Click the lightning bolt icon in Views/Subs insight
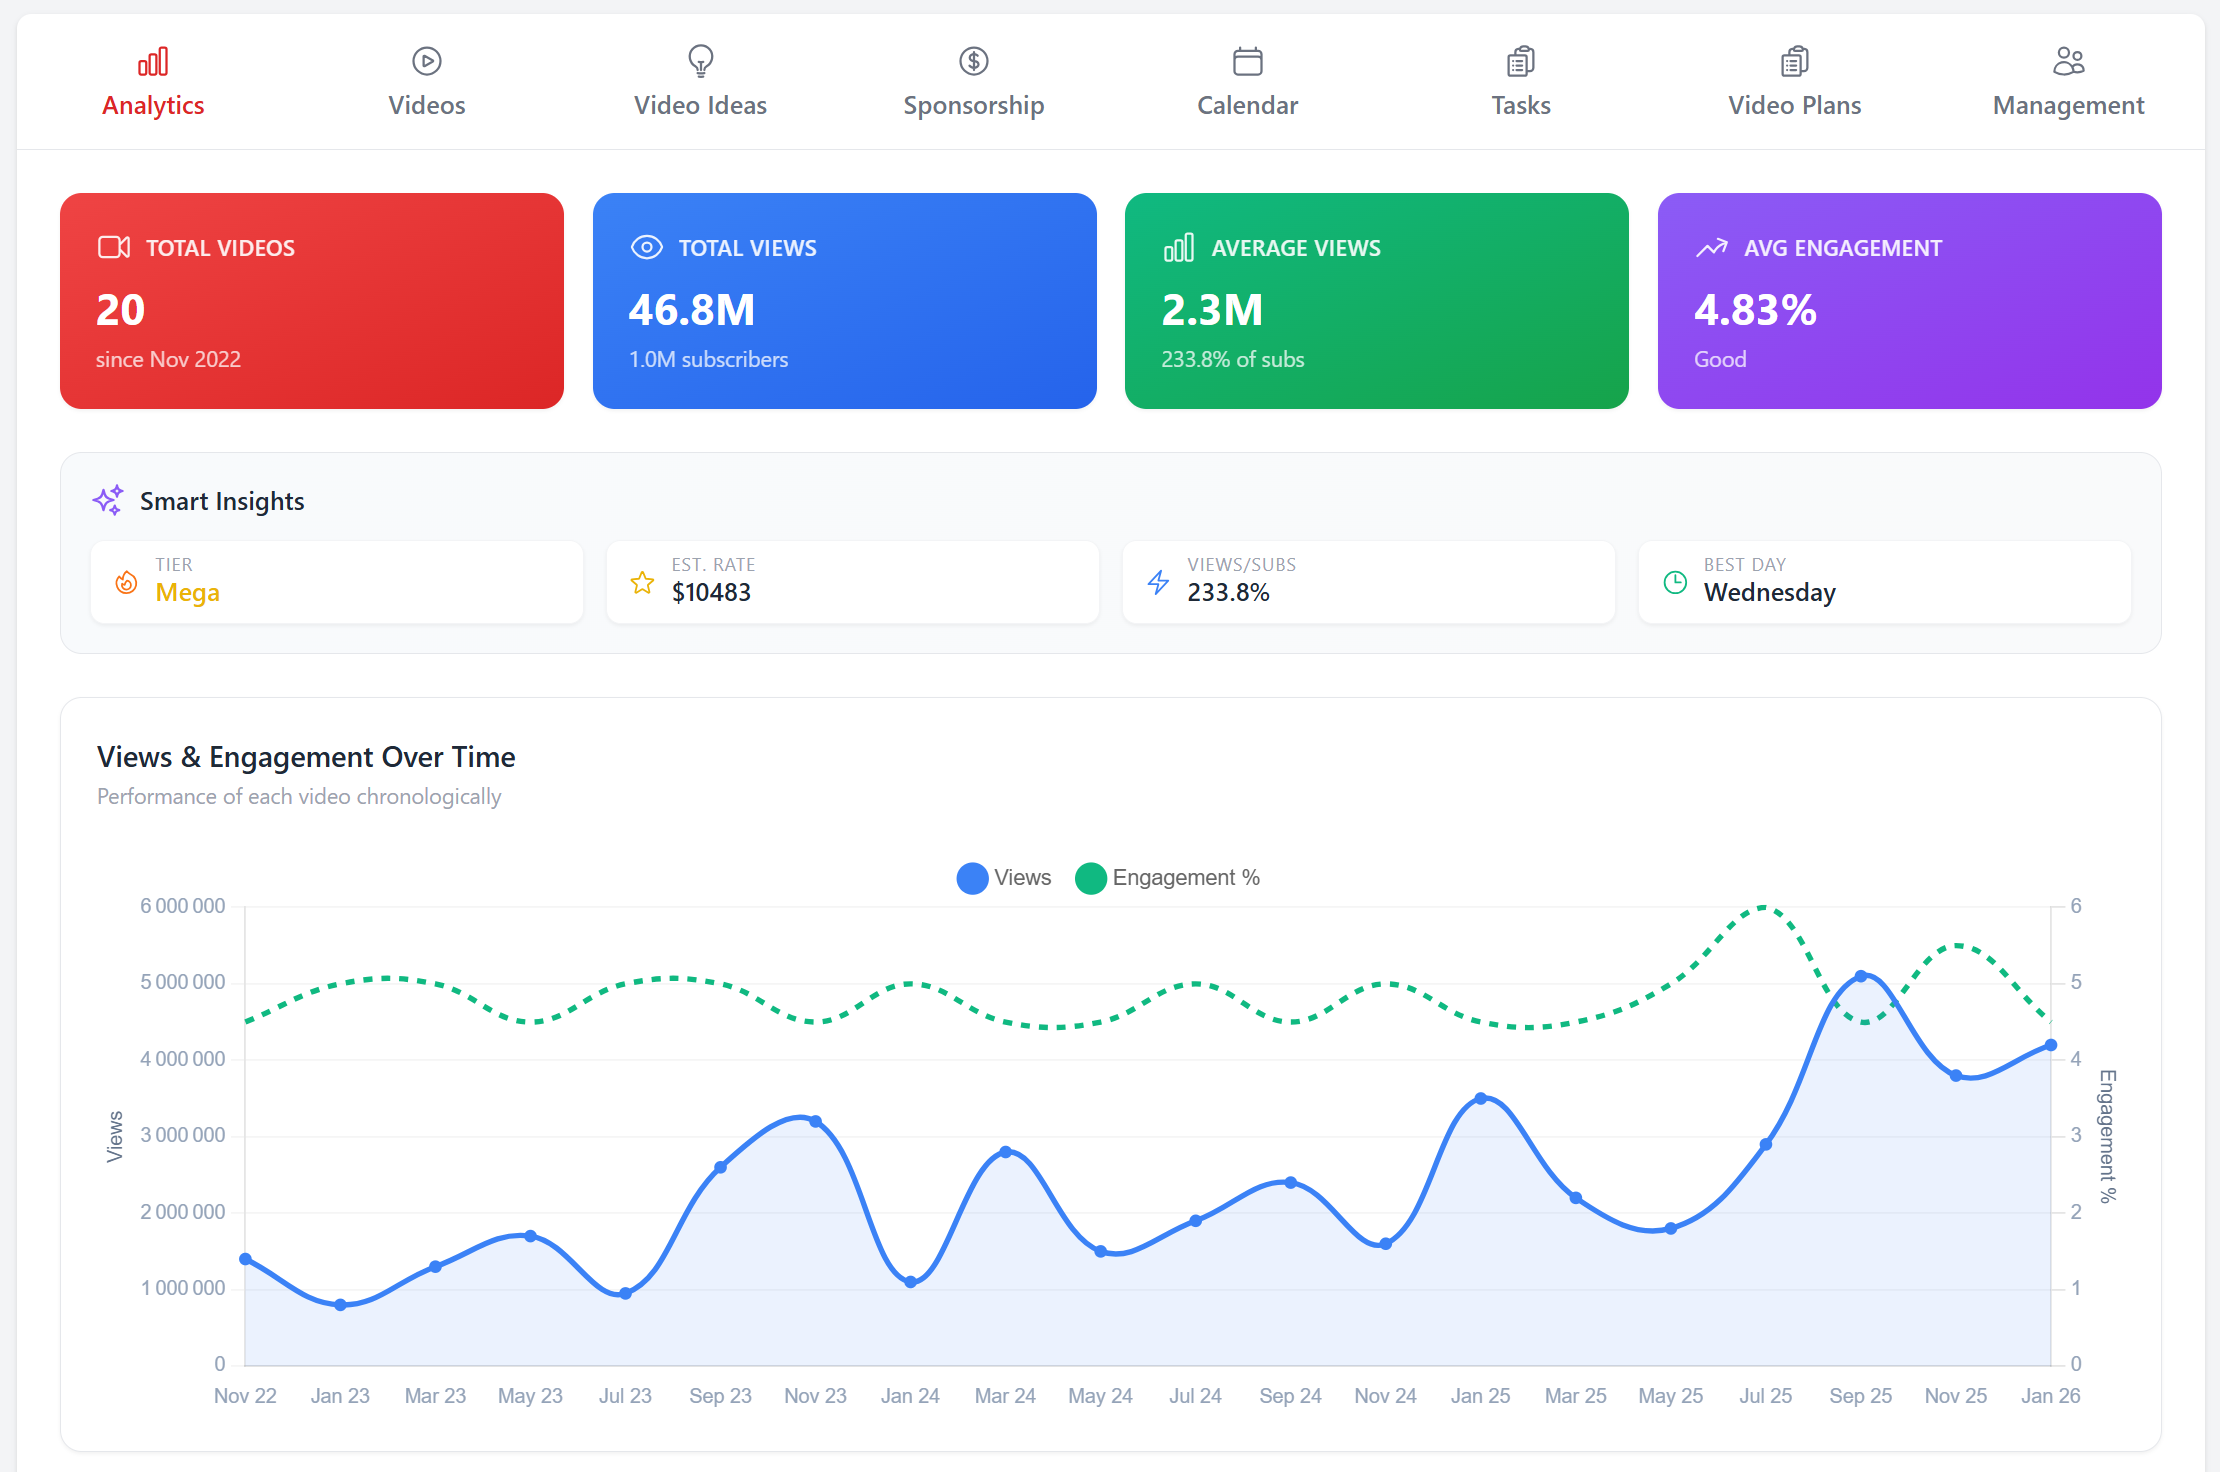 (1158, 582)
